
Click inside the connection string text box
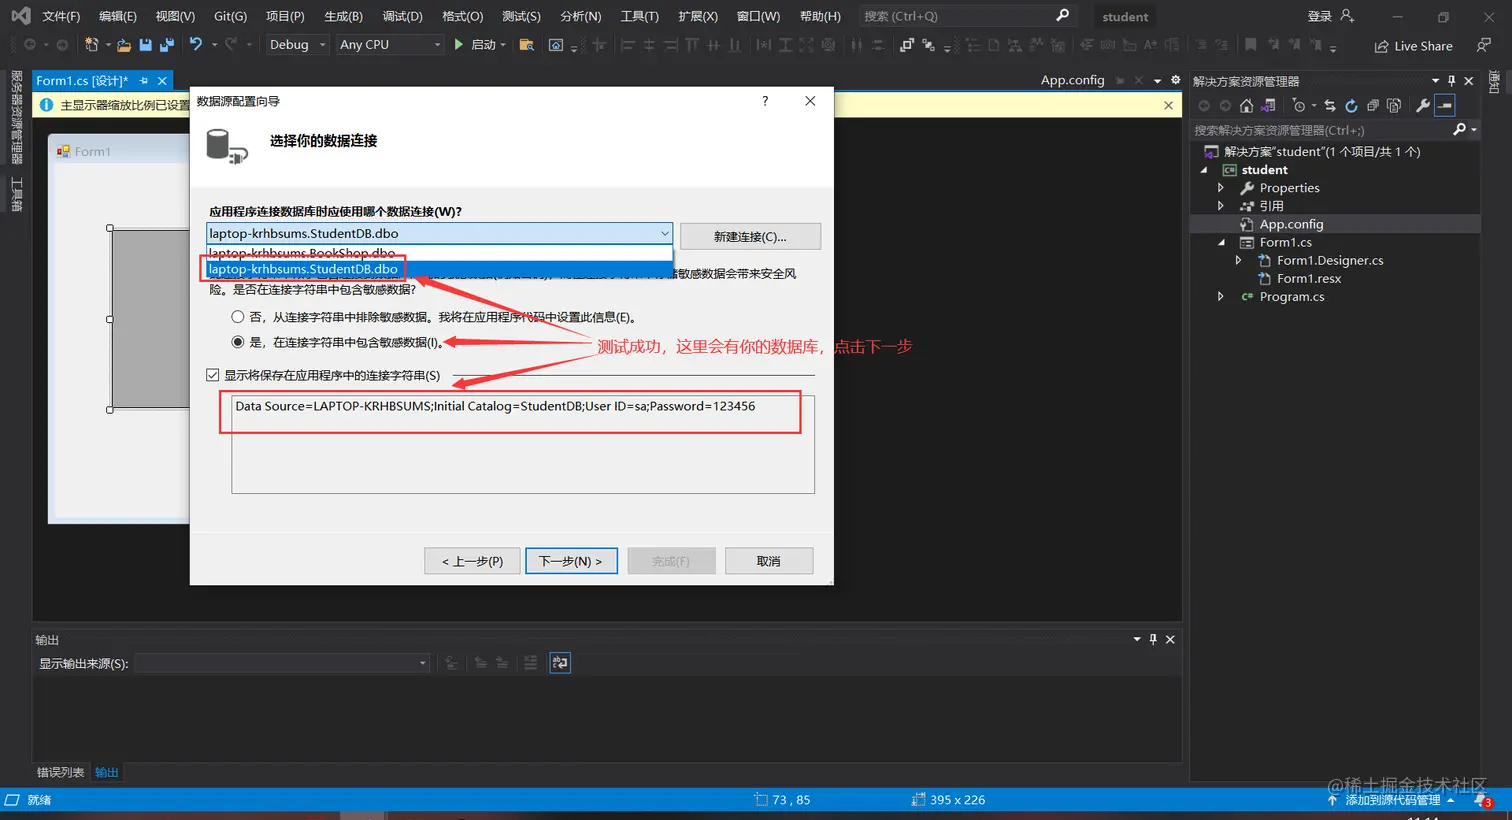pyautogui.click(x=523, y=445)
